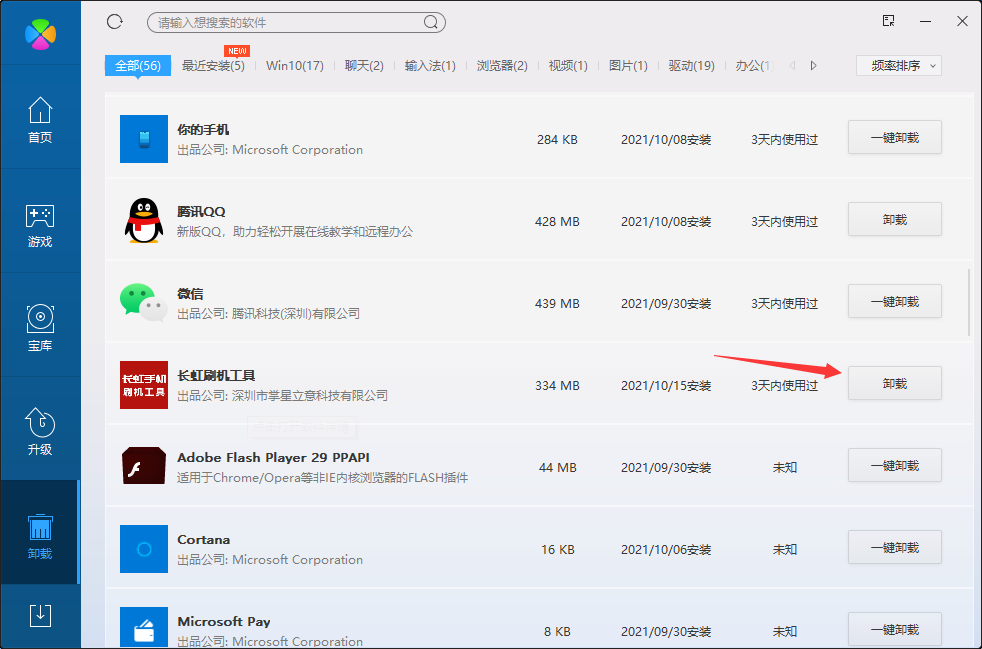
Task: Open the 游戏 games section
Action: (x=40, y=226)
